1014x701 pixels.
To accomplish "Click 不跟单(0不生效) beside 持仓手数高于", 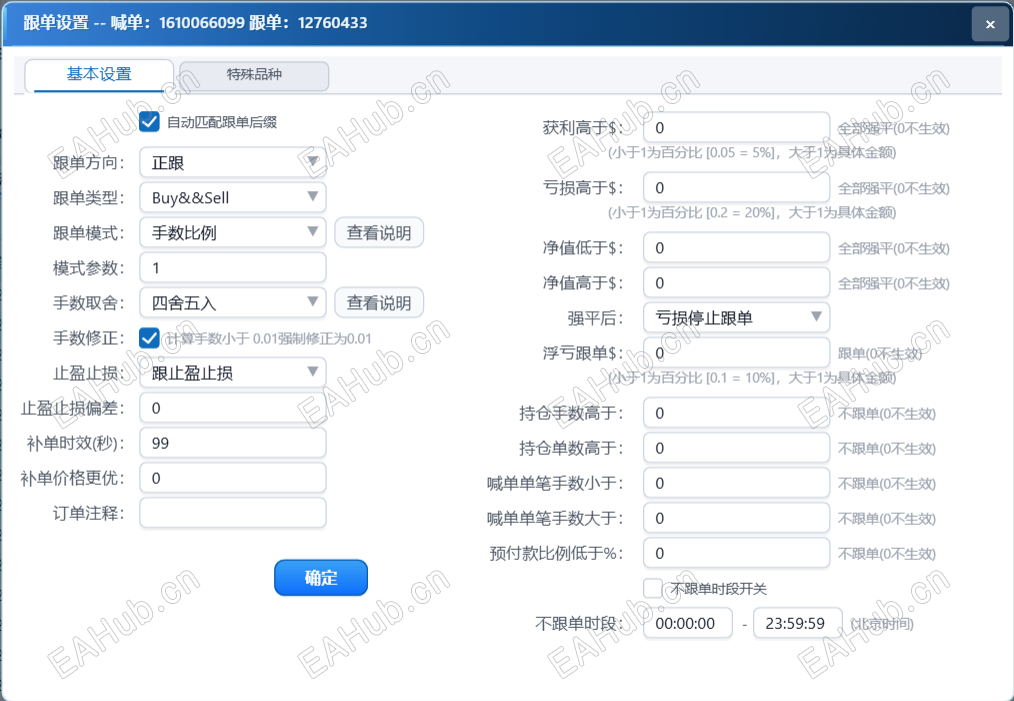I will (x=887, y=414).
